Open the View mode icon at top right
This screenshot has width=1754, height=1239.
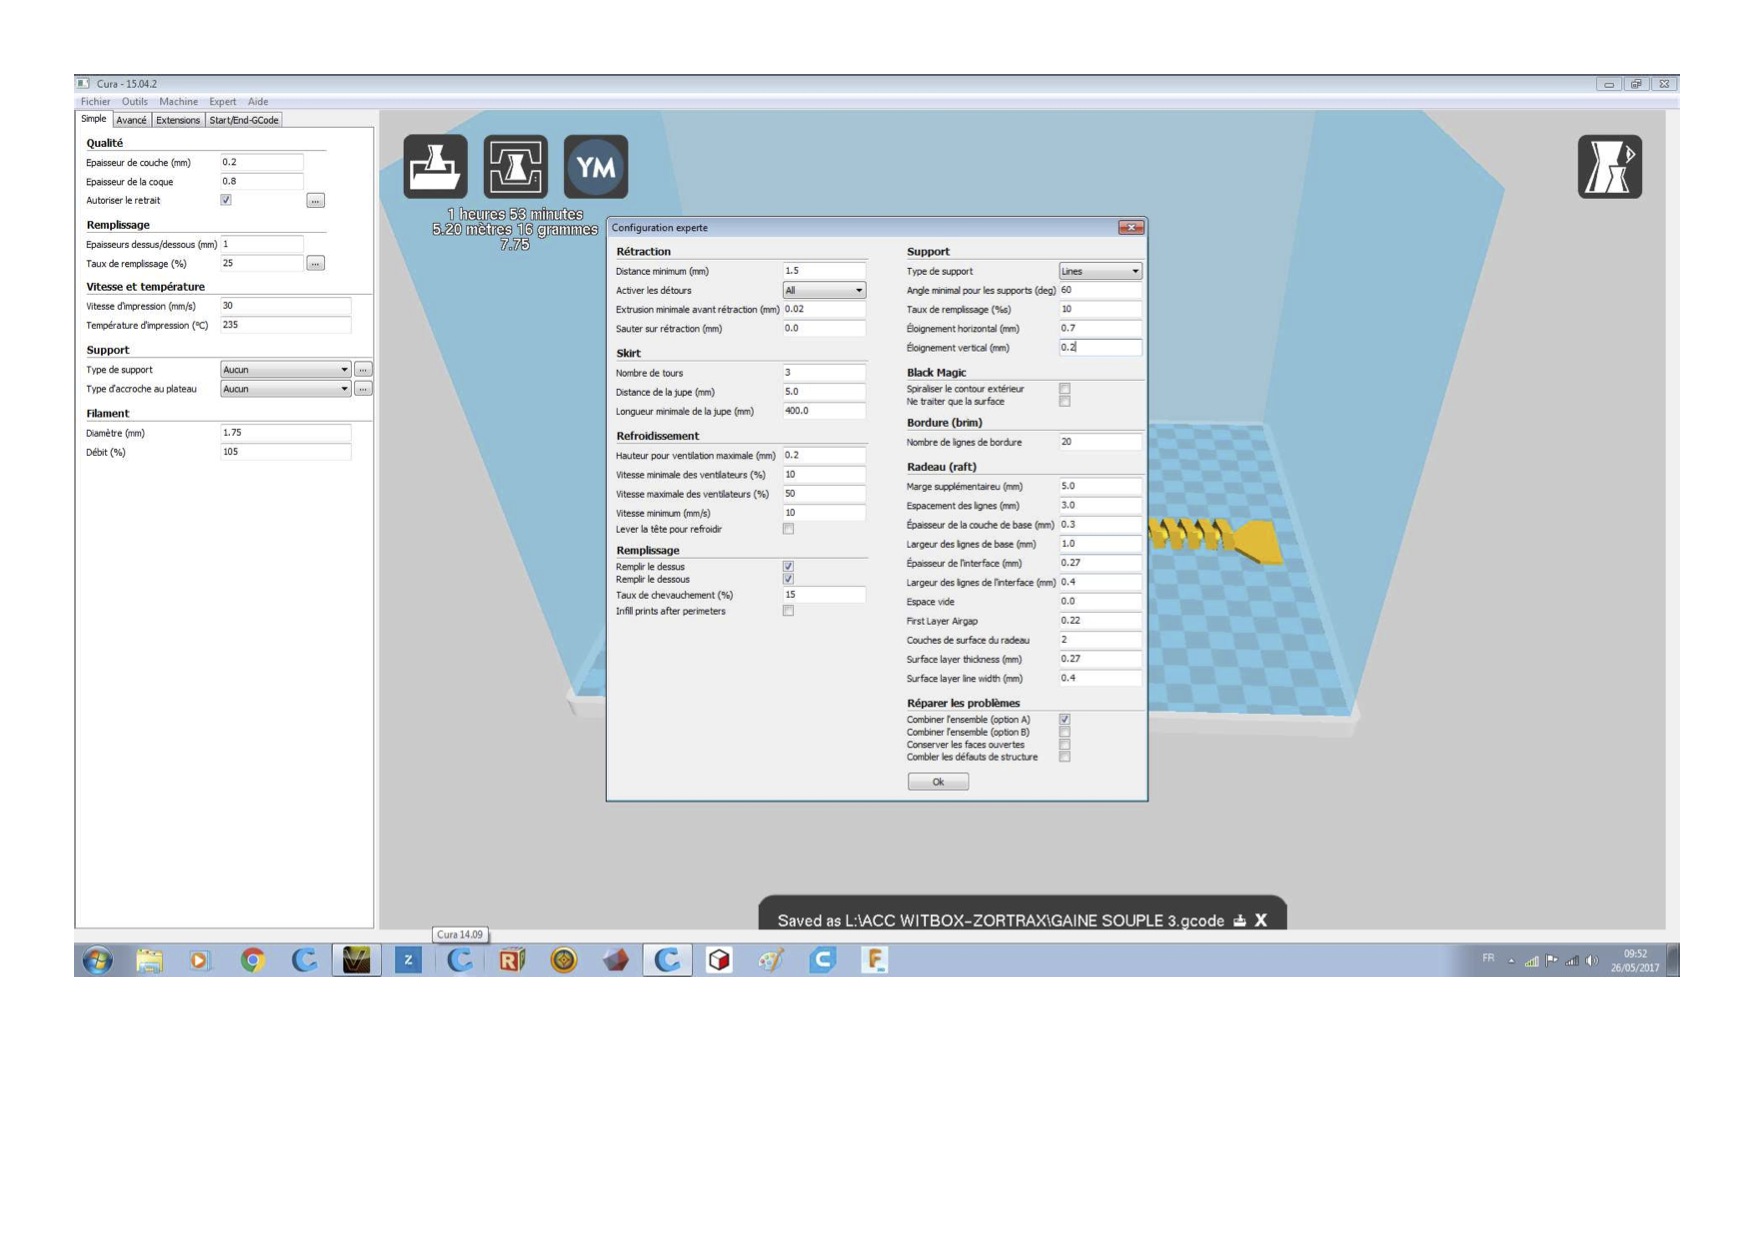pyautogui.click(x=1609, y=166)
